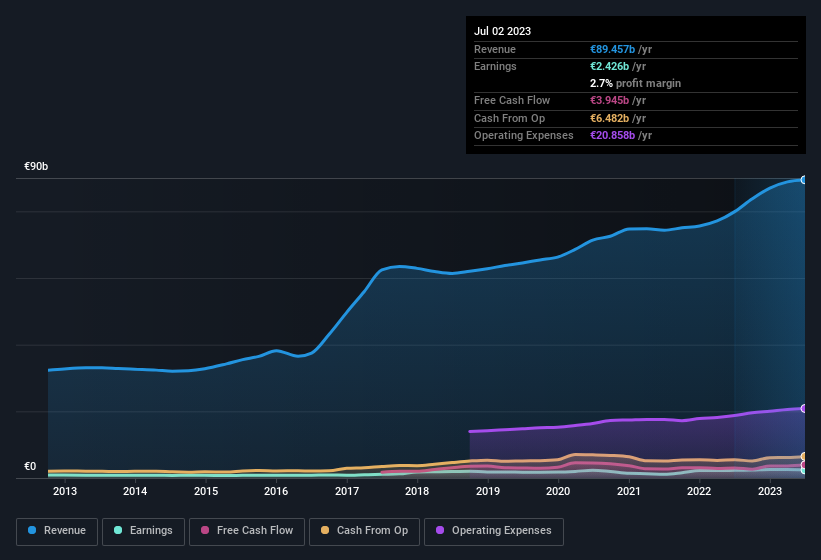Toggle the Earnings legend button
This screenshot has height=560, width=821.
pos(143,531)
